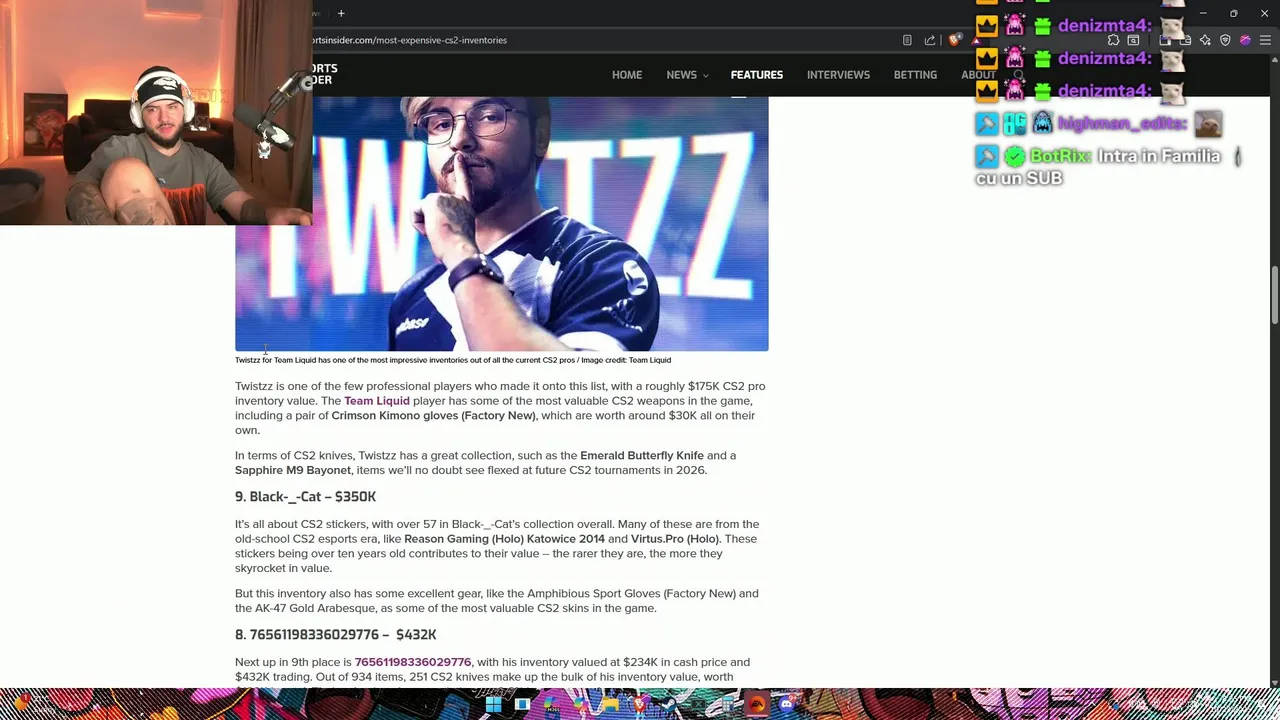Viewport: 1280px width, 720px height.
Task: Open Steam from the taskbar
Action: [x=669, y=705]
